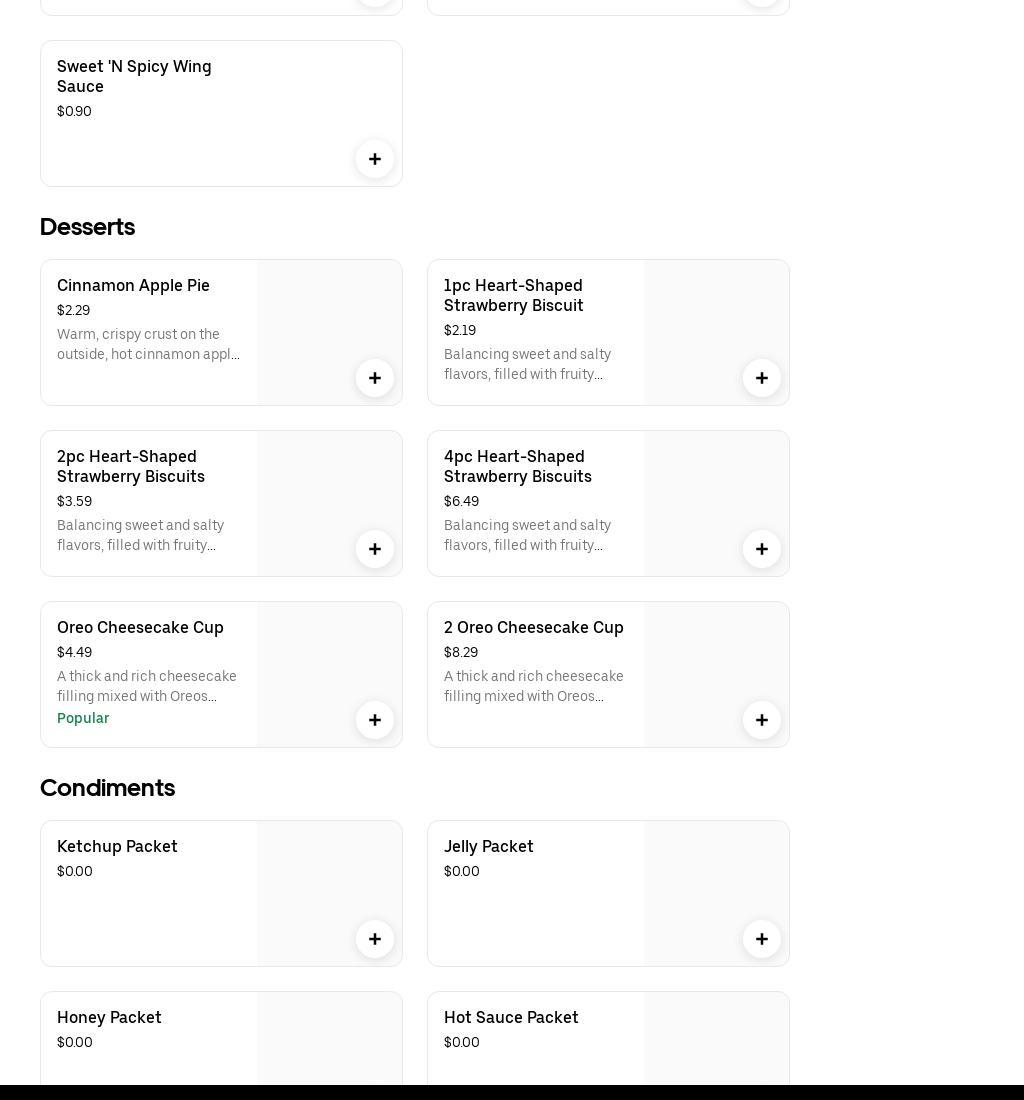Select the Desserts section heading

[x=87, y=227]
